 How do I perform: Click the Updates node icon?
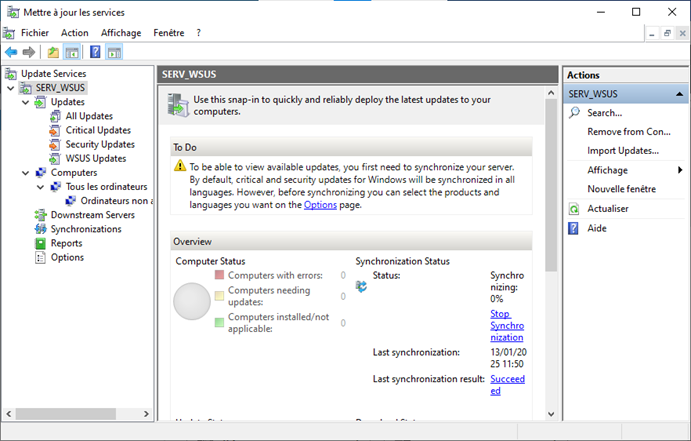(40, 102)
